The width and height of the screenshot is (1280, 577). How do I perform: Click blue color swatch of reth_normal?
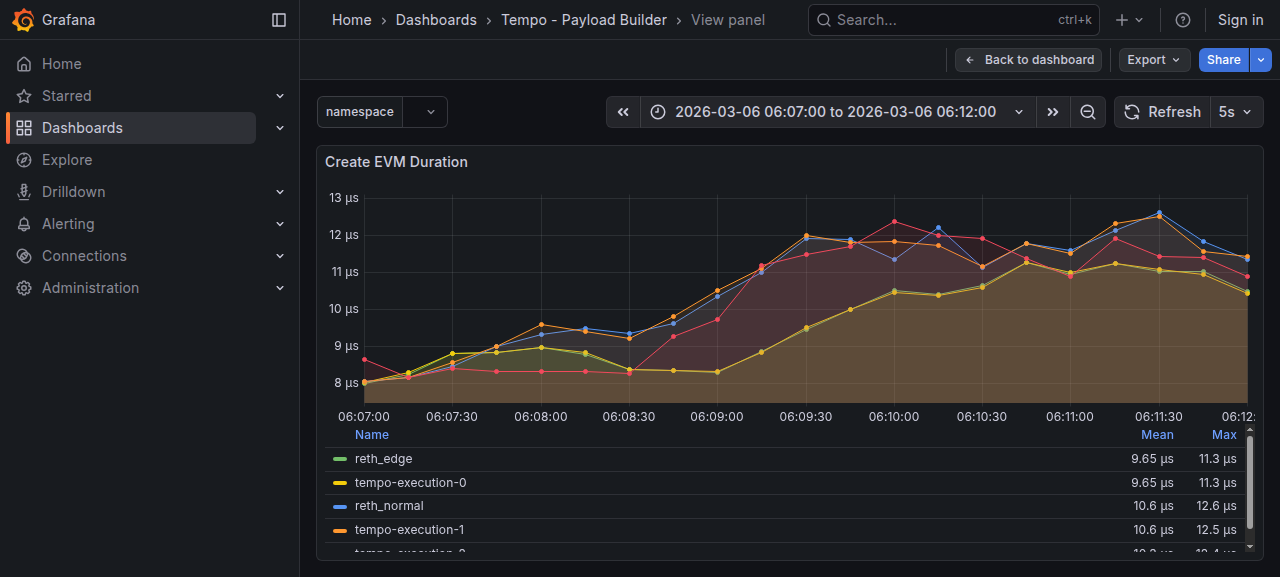[x=339, y=507]
